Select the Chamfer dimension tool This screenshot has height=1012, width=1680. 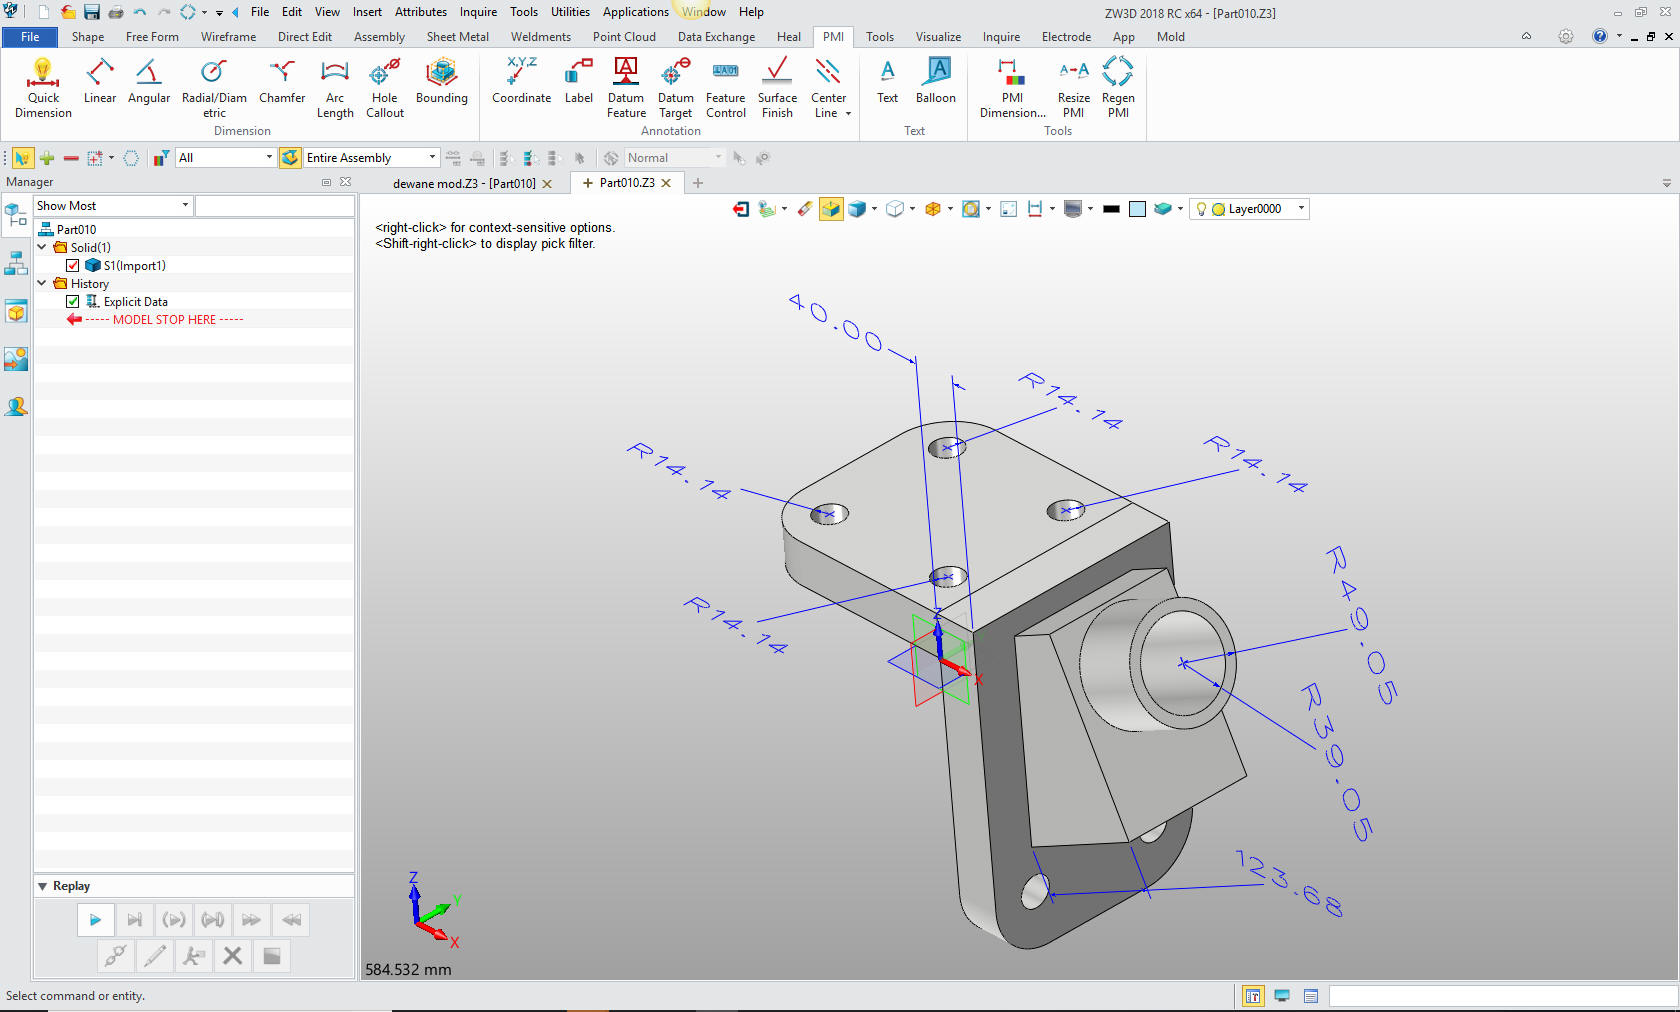[282, 81]
